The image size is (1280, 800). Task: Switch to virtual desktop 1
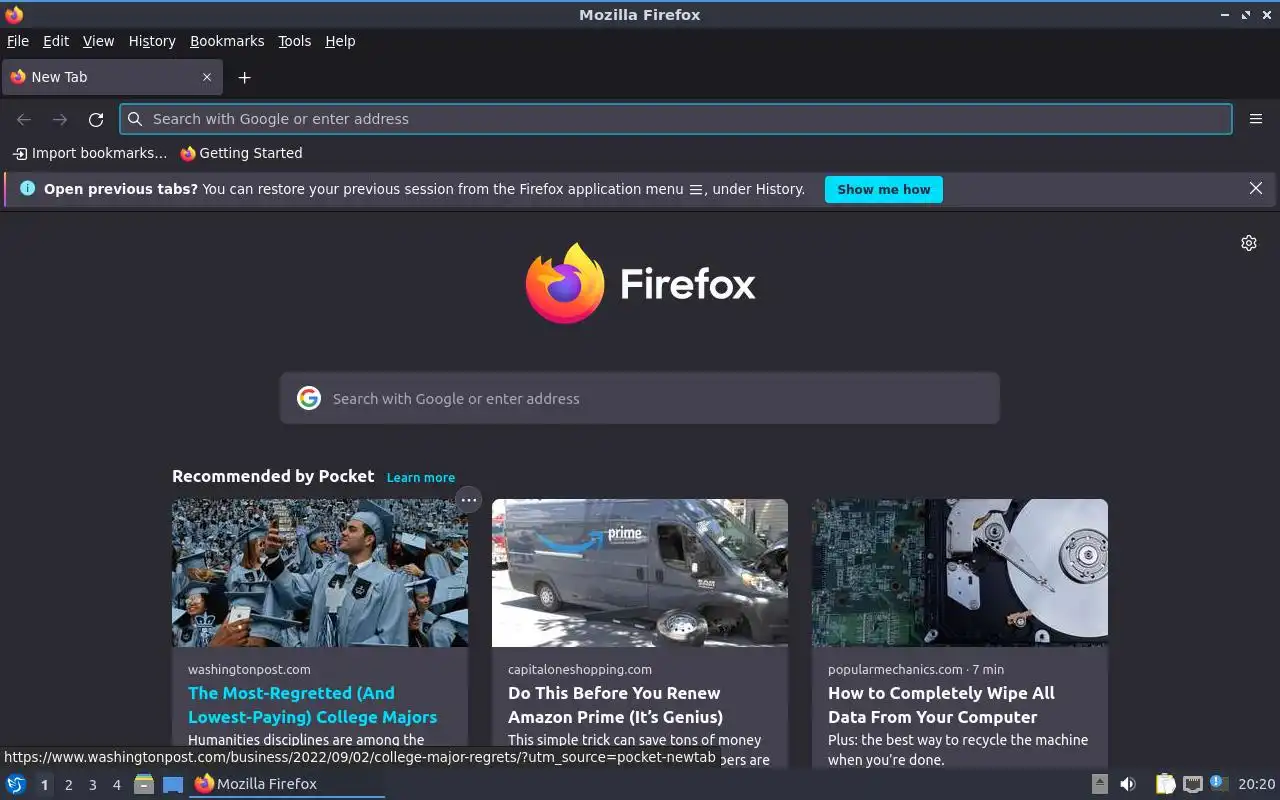tap(44, 785)
